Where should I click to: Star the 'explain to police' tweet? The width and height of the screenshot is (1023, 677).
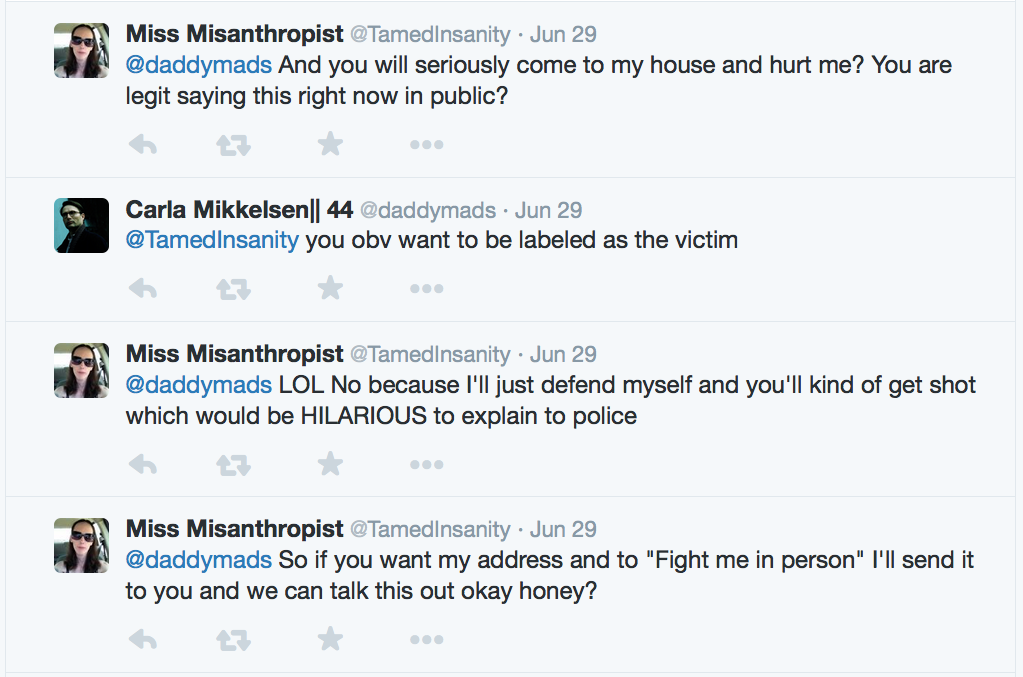[x=330, y=464]
